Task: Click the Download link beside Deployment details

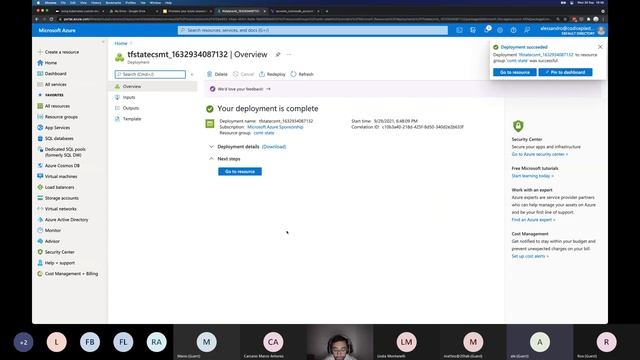Action: pos(274,147)
